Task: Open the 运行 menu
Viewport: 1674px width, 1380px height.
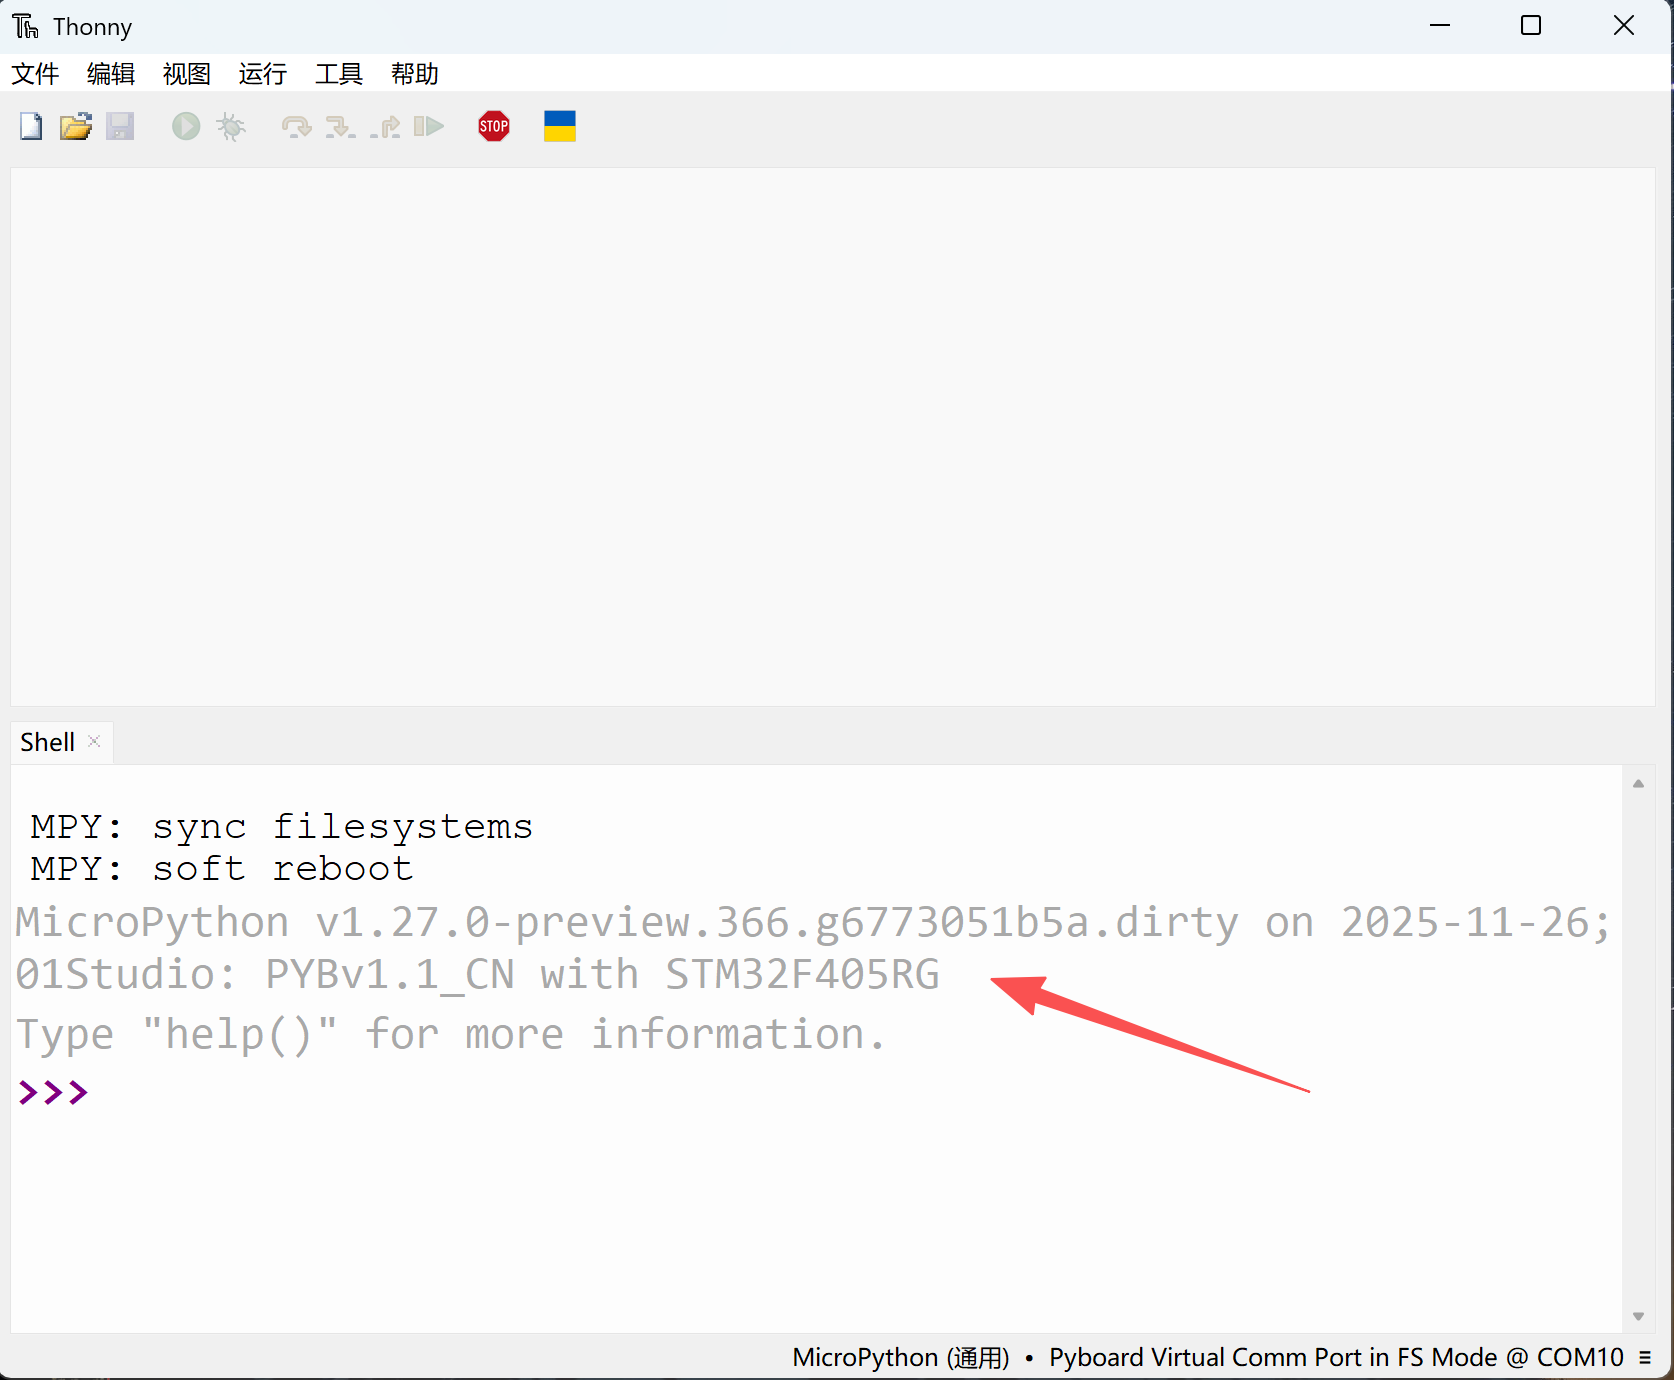Action: (x=261, y=74)
